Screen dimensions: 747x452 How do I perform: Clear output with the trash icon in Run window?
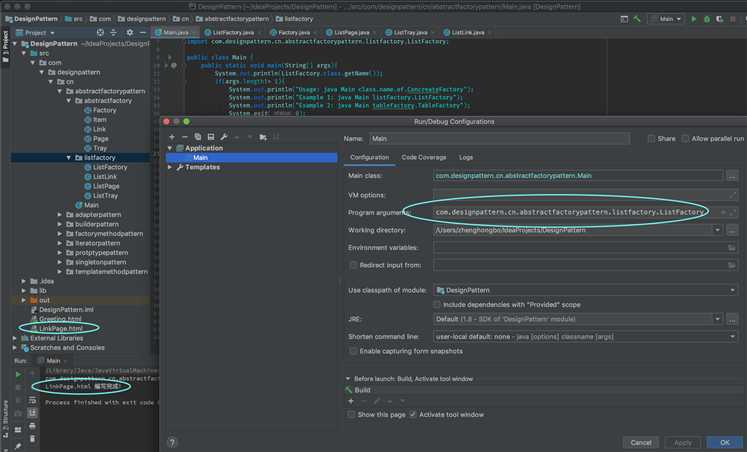[32, 438]
